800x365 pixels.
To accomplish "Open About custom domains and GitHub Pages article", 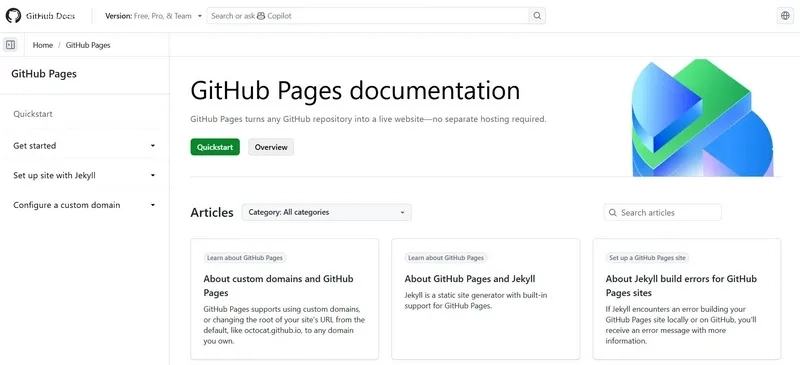I will pos(279,286).
